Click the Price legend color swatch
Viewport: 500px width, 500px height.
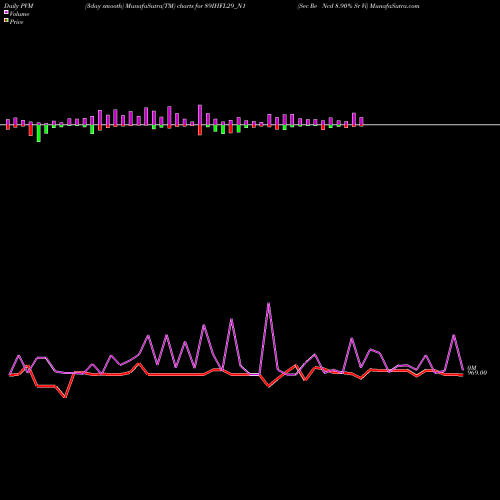pos(6,20)
